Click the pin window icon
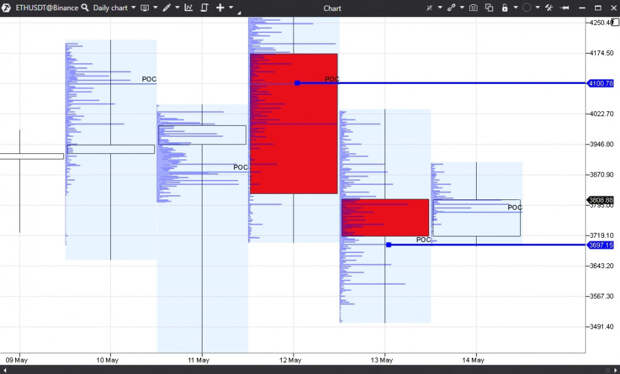620x374 pixels. [565, 8]
